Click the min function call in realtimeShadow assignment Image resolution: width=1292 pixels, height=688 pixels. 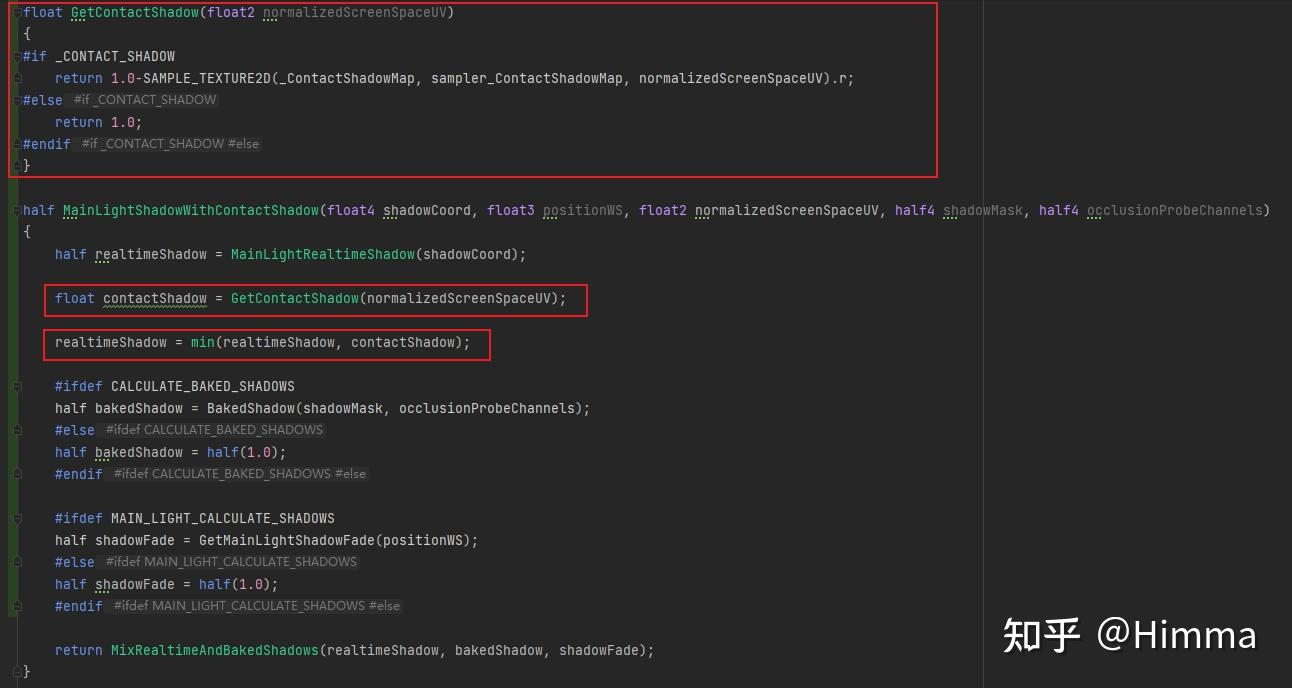tap(202, 342)
